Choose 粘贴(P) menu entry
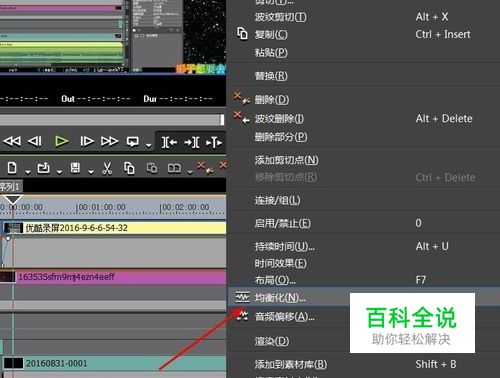 pos(363,52)
